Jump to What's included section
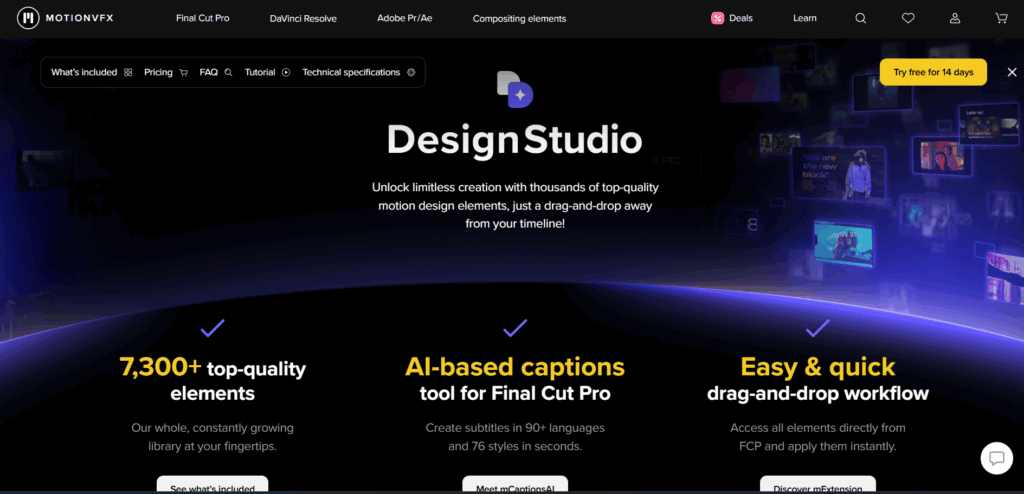The image size is (1024, 494). point(91,72)
